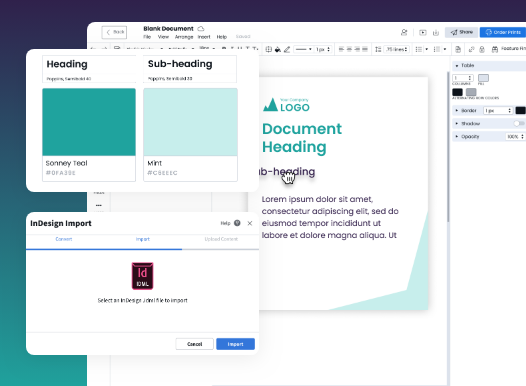
Task: Open the table Fill color swatch
Action: pyautogui.click(x=483, y=78)
